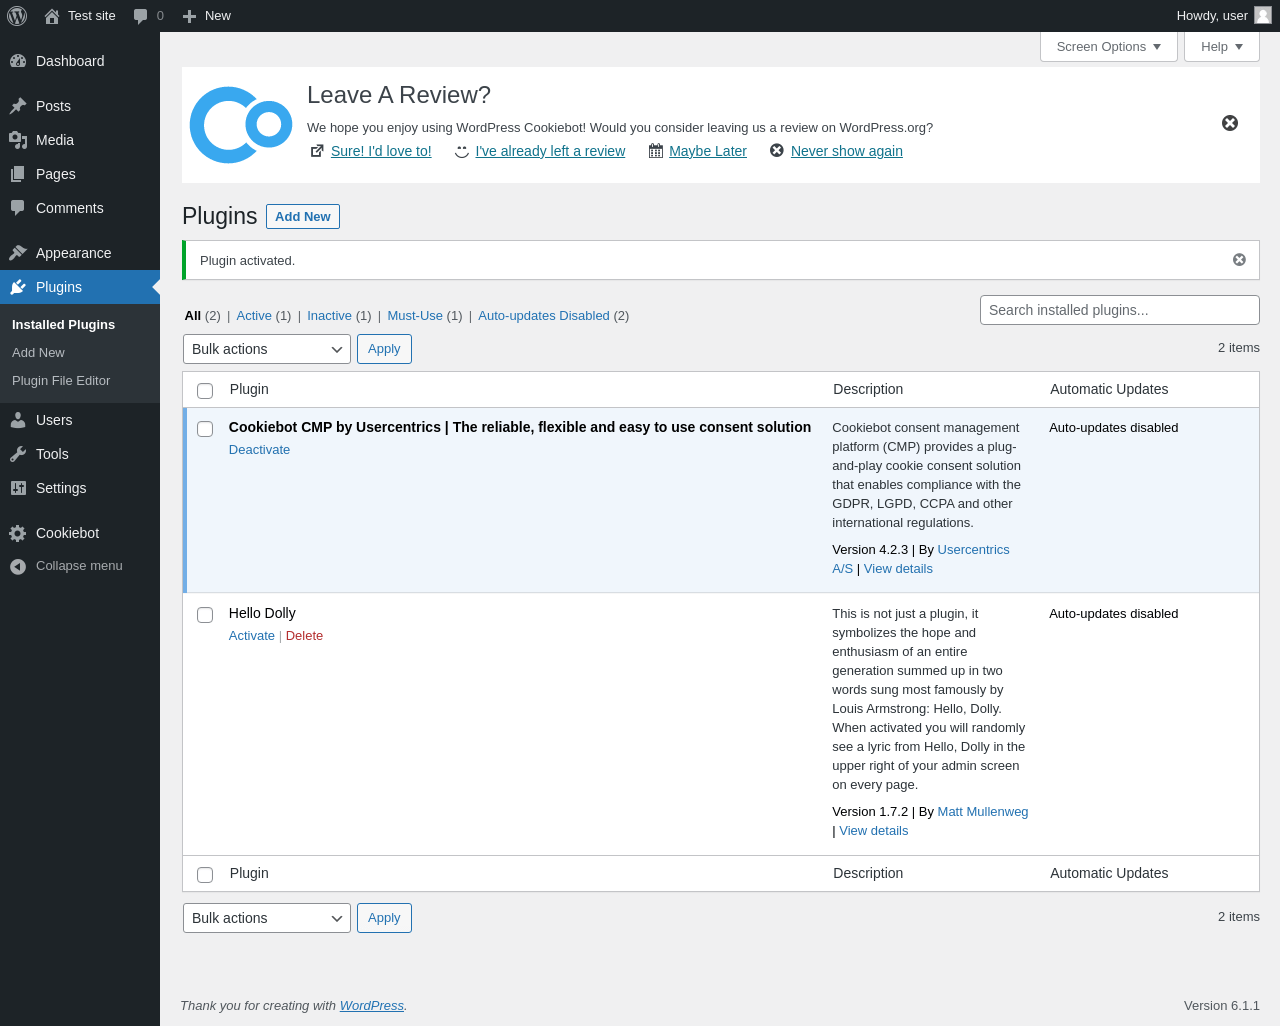Click Sure! I'd love to! link
Viewport: 1280px width, 1026px height.
coord(381,151)
